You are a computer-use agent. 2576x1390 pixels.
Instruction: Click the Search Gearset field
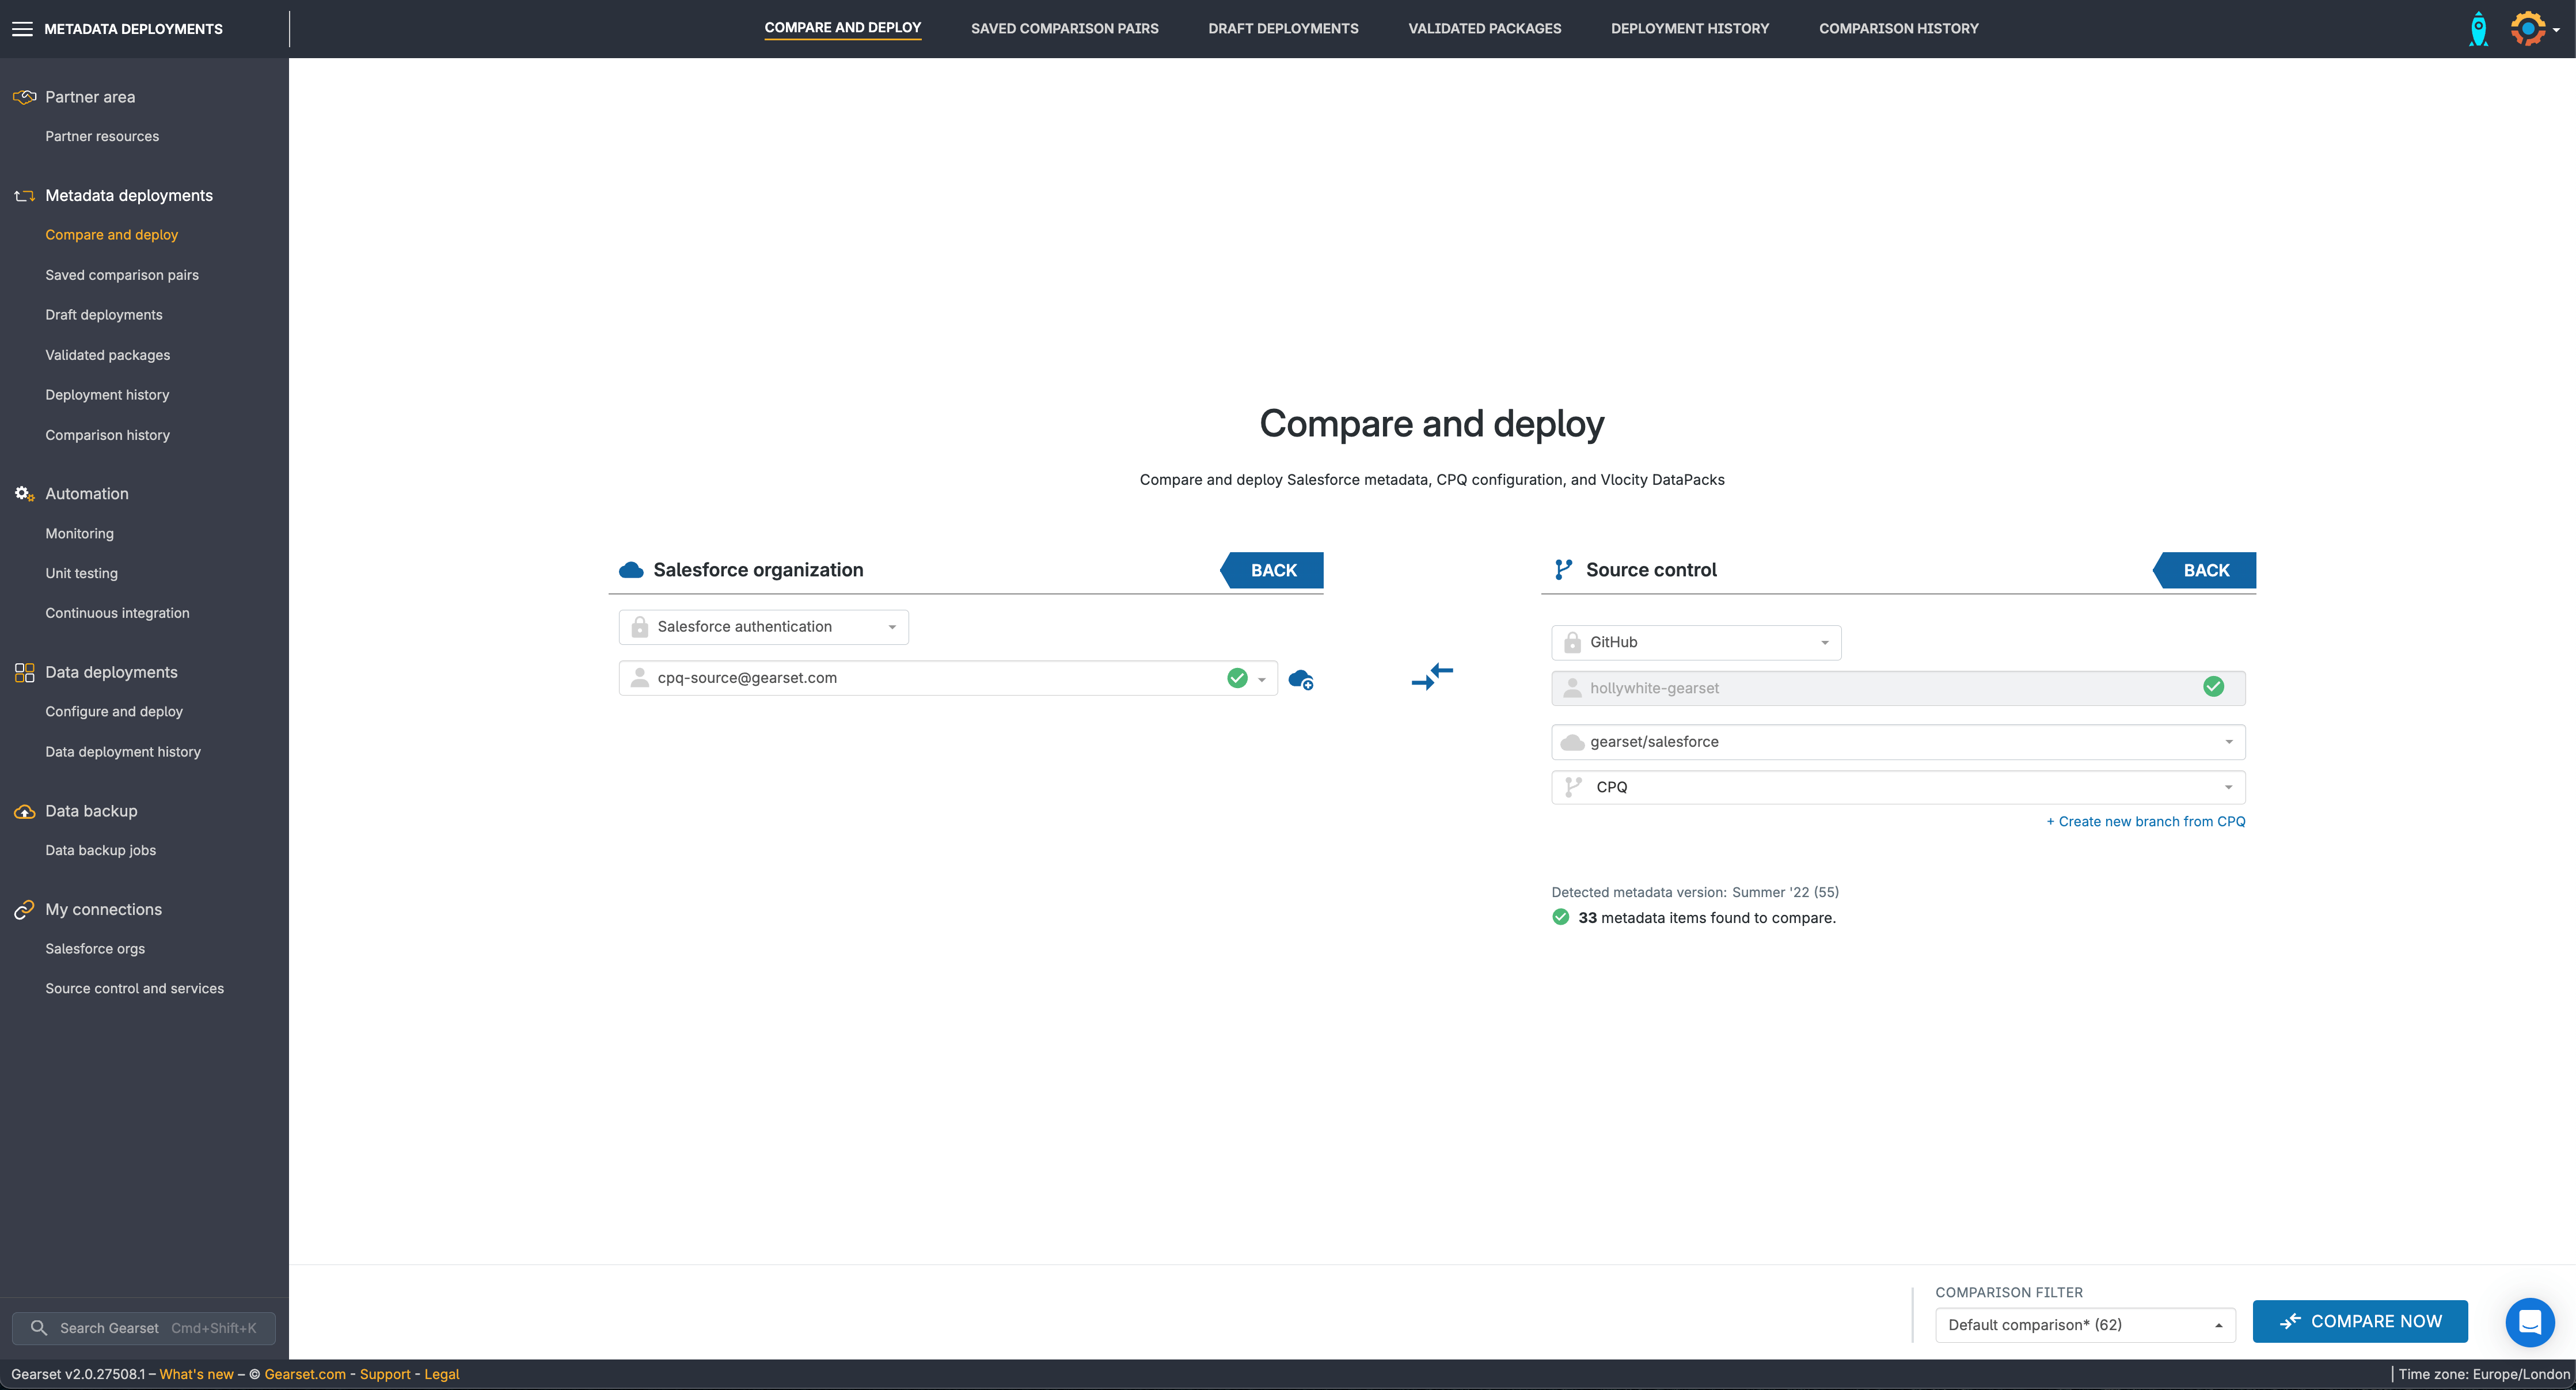coord(144,1328)
